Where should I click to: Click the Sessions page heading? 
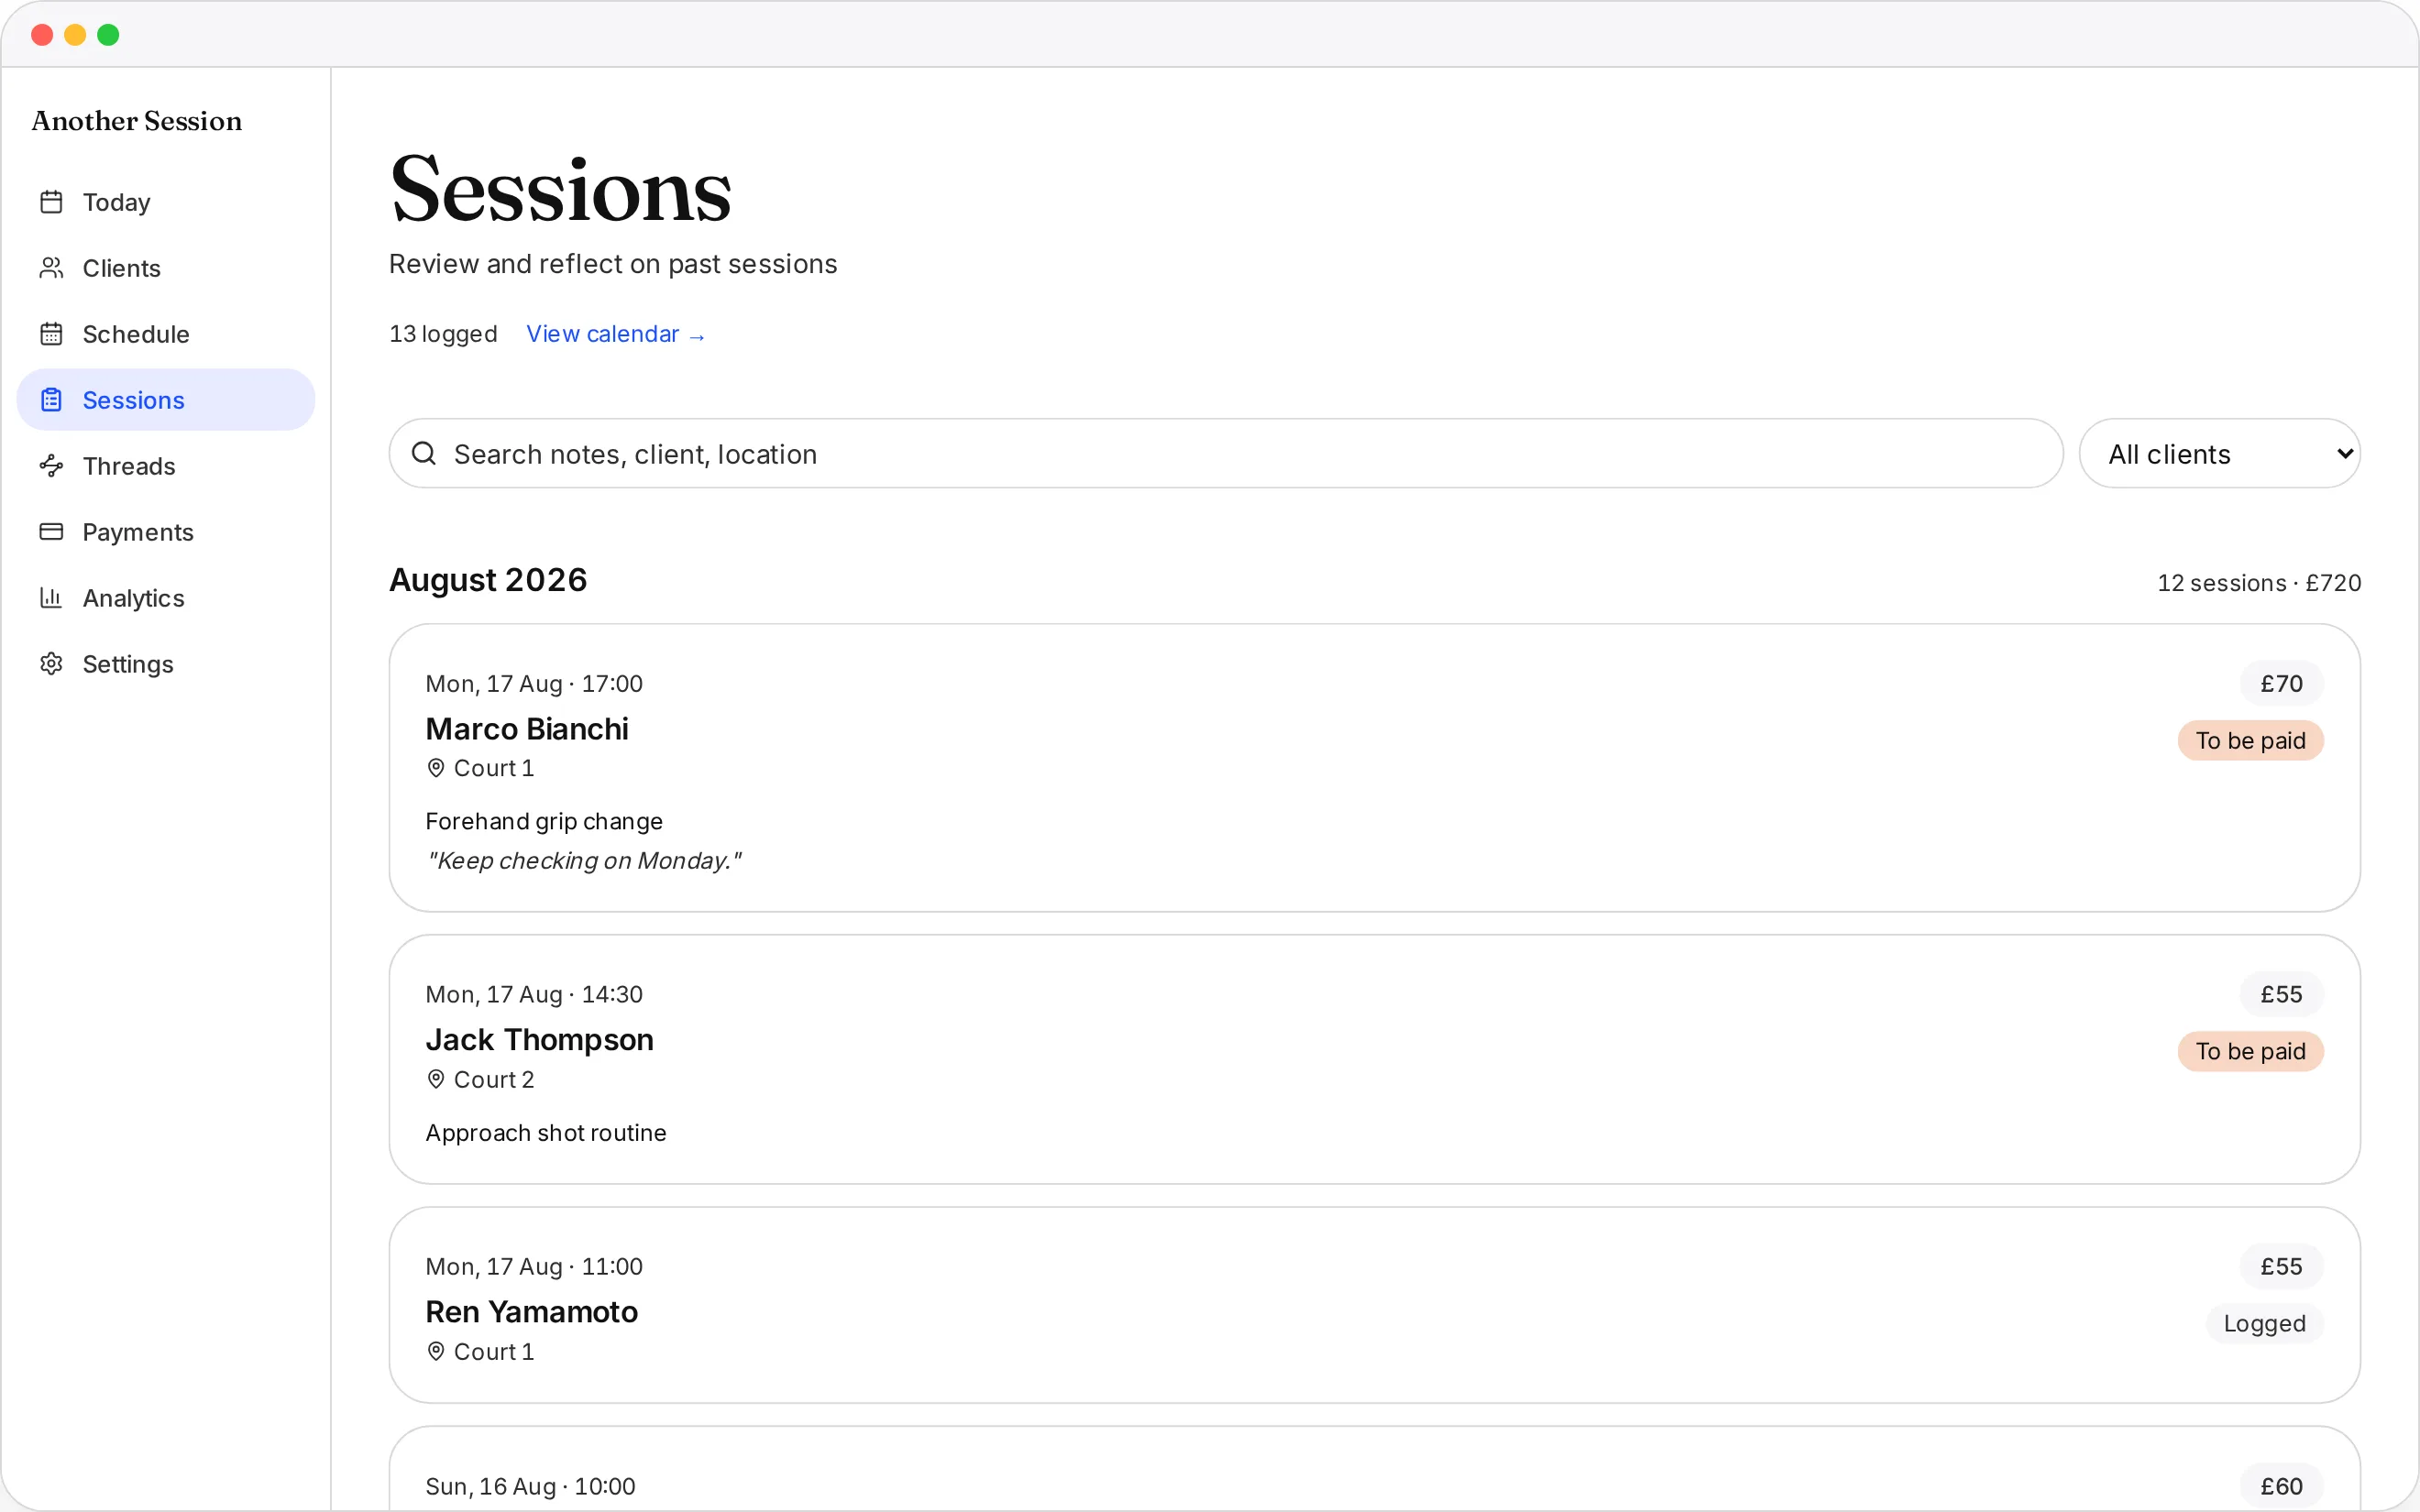point(561,190)
